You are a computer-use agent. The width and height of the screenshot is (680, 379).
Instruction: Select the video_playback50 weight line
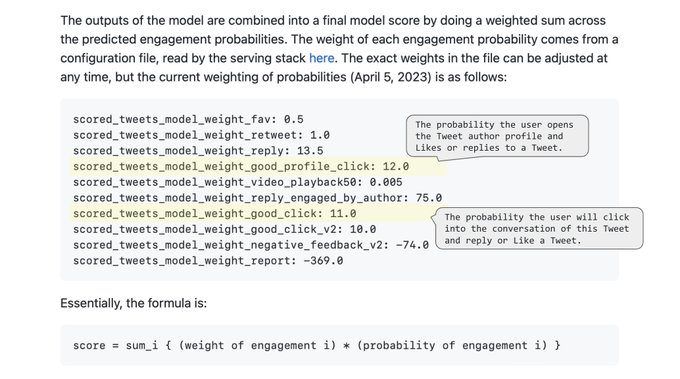[x=238, y=182]
